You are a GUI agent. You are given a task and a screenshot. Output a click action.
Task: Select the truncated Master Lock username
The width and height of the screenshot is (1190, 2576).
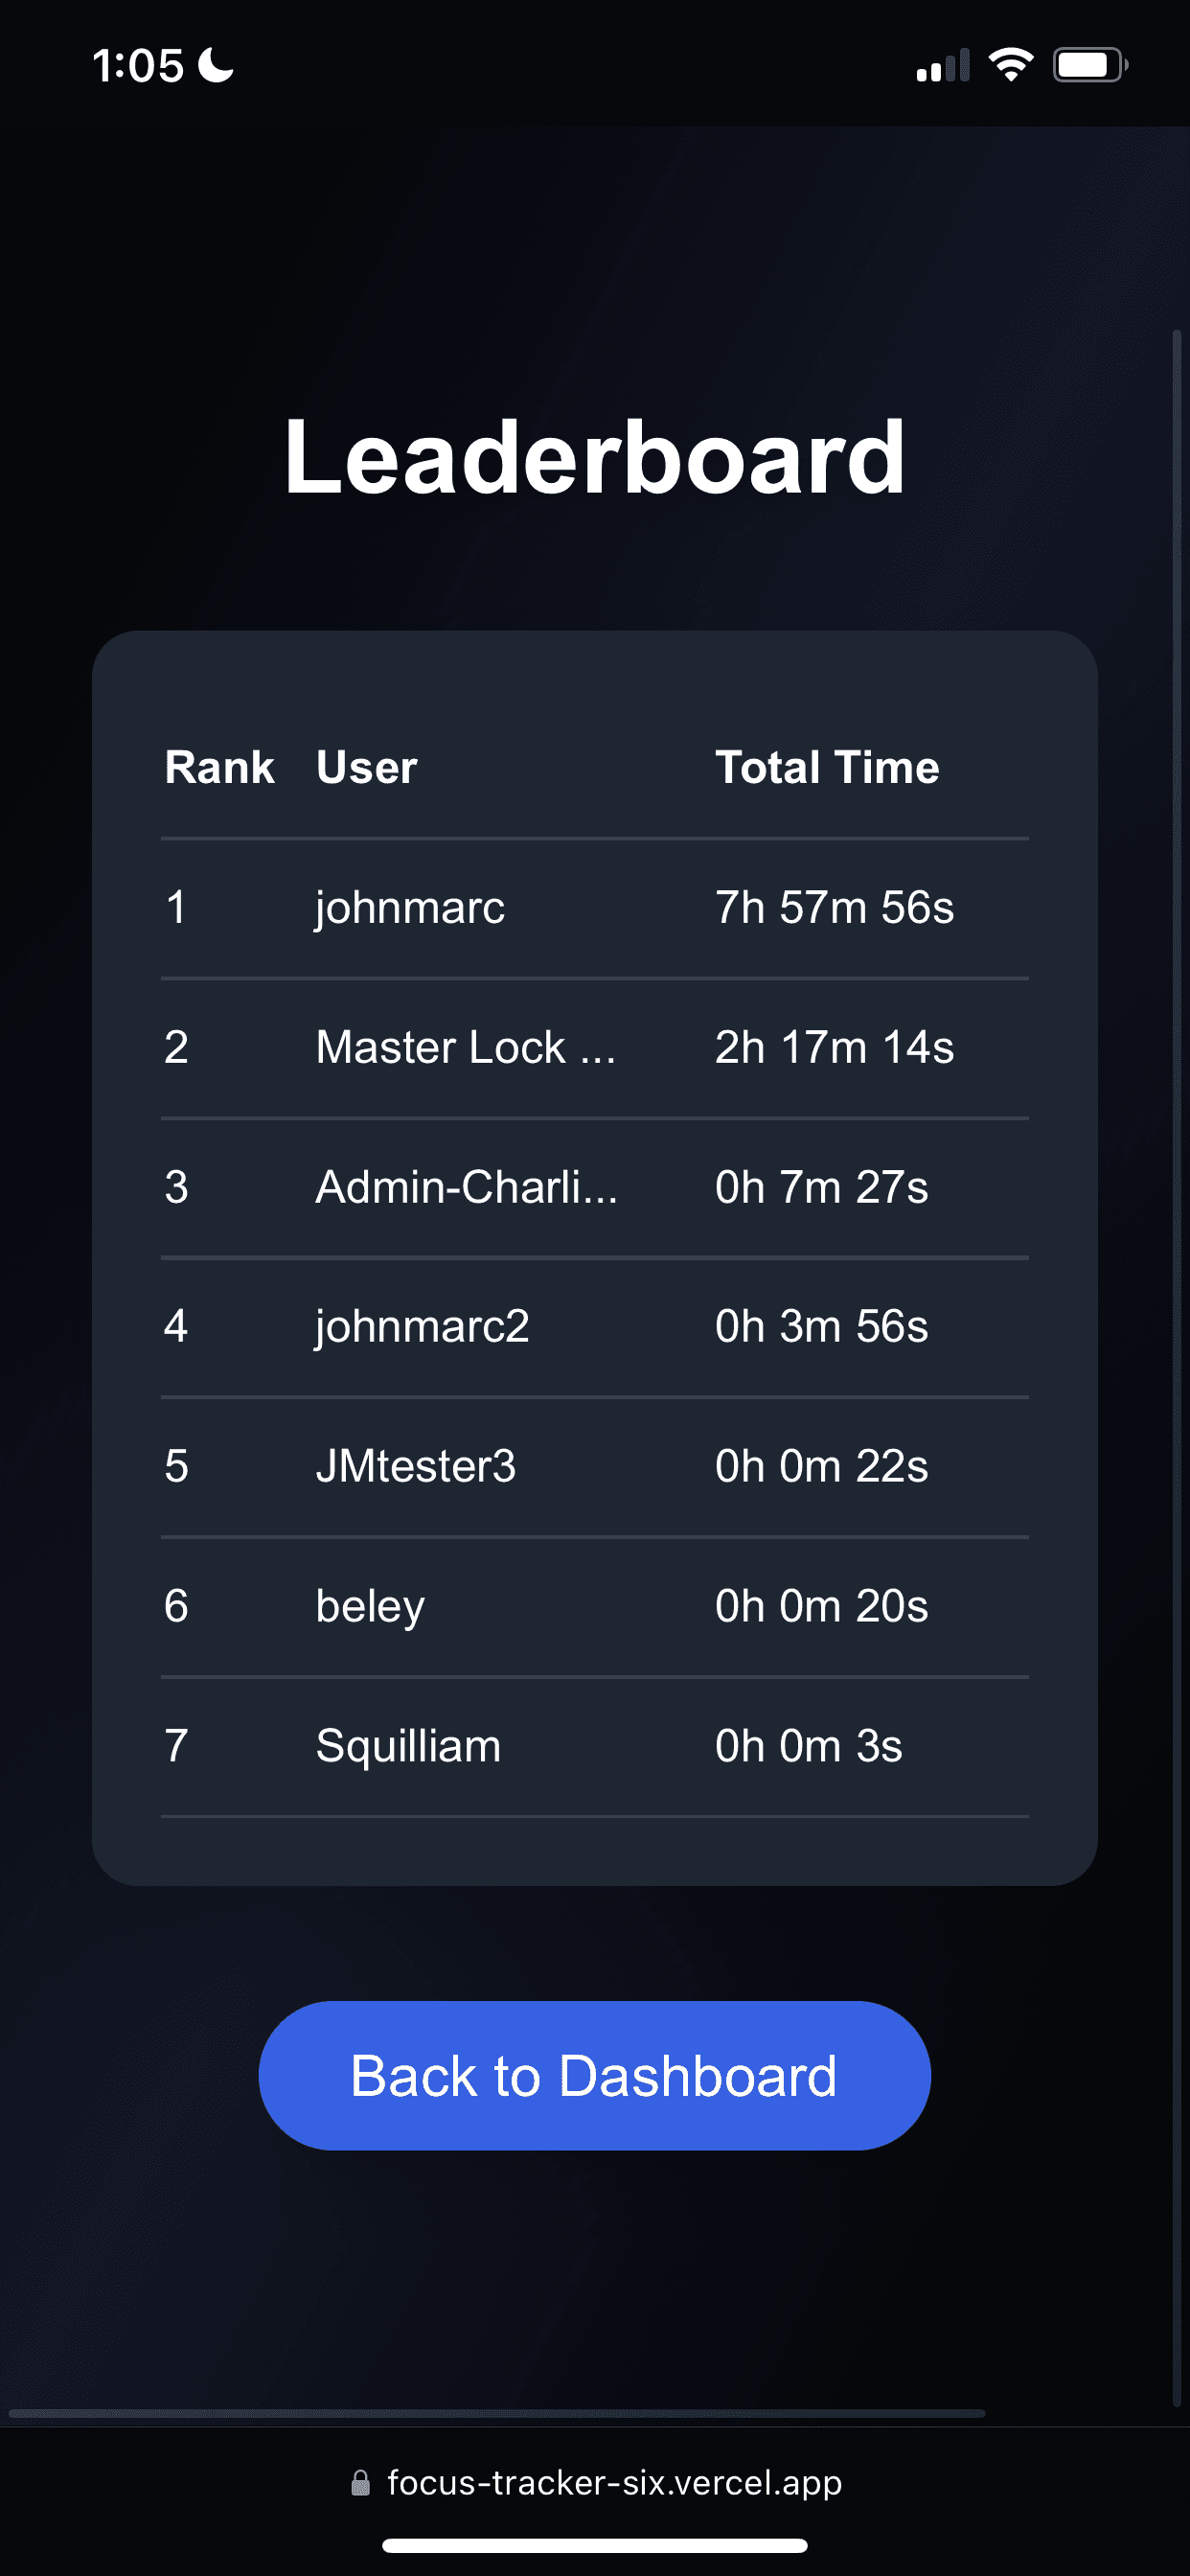[x=465, y=1047]
